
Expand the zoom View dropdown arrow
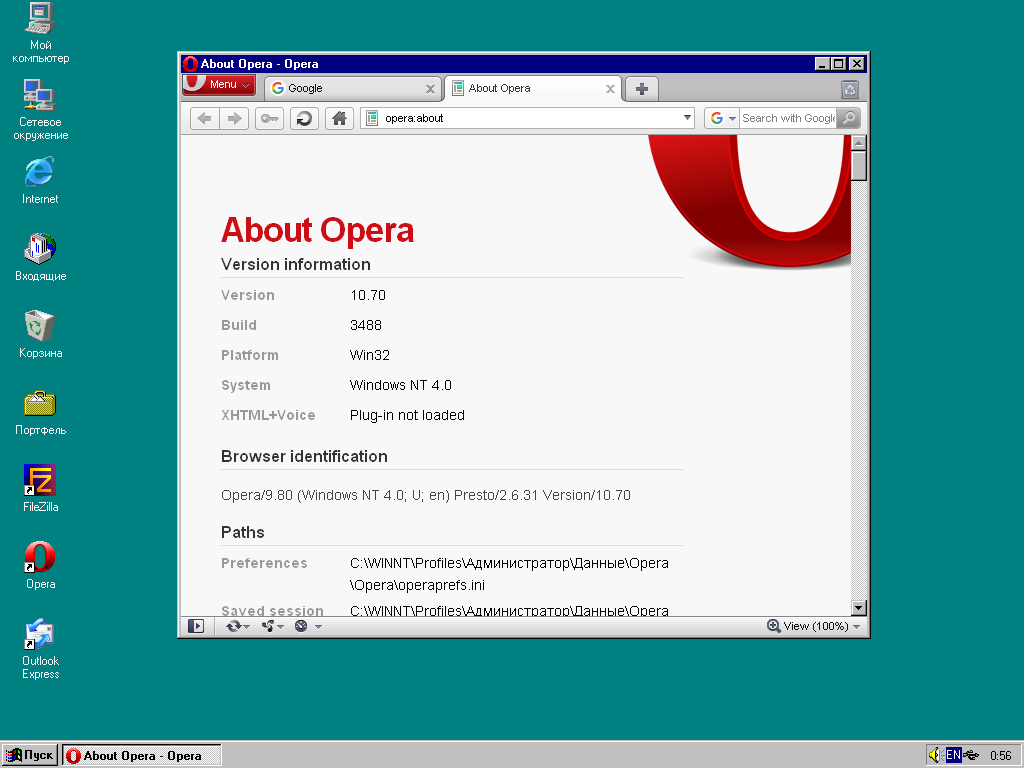click(x=857, y=627)
